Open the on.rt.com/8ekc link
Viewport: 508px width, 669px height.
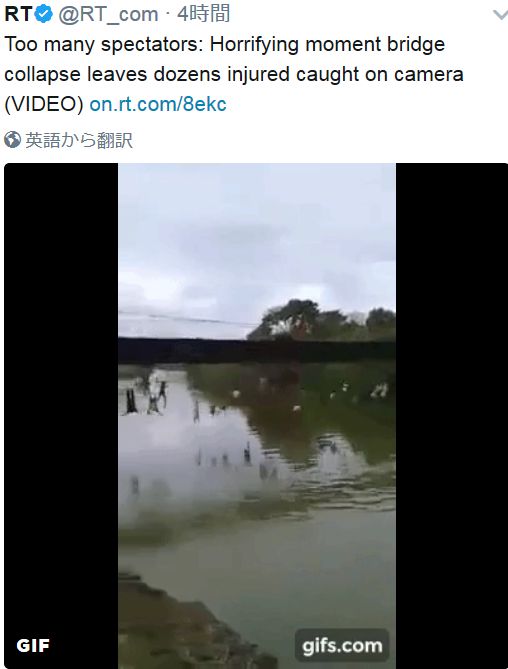[x=158, y=104]
